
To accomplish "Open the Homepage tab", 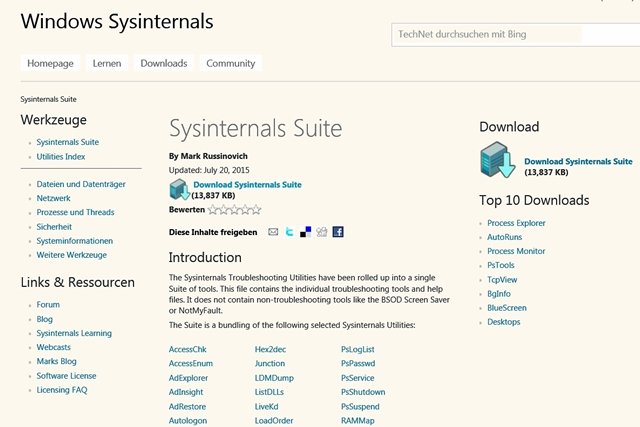I will point(50,63).
